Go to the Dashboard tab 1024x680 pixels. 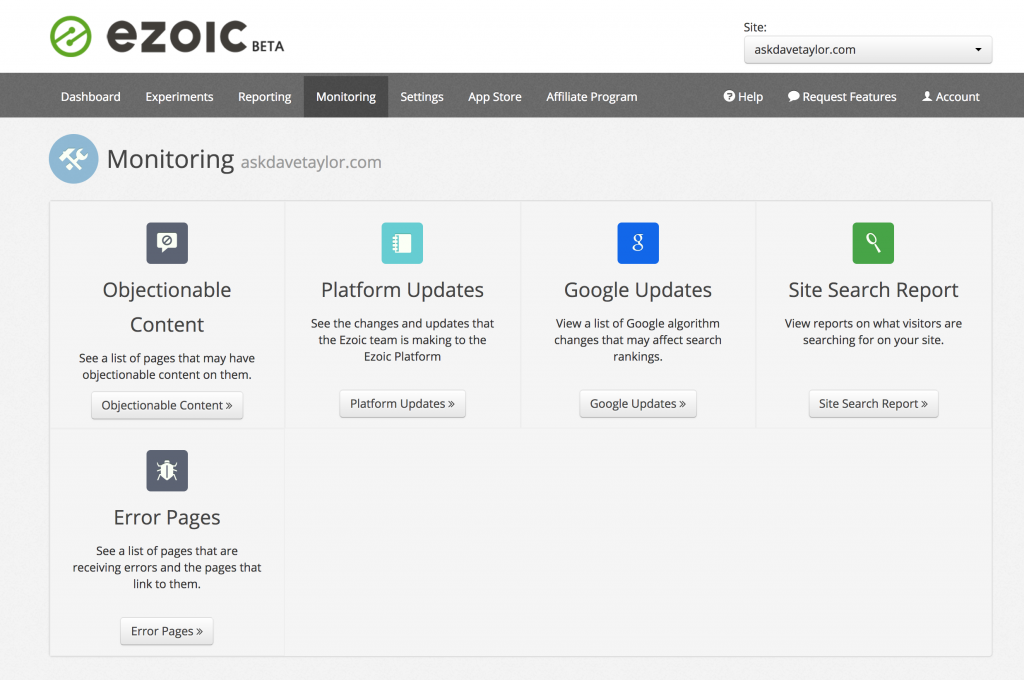91,97
